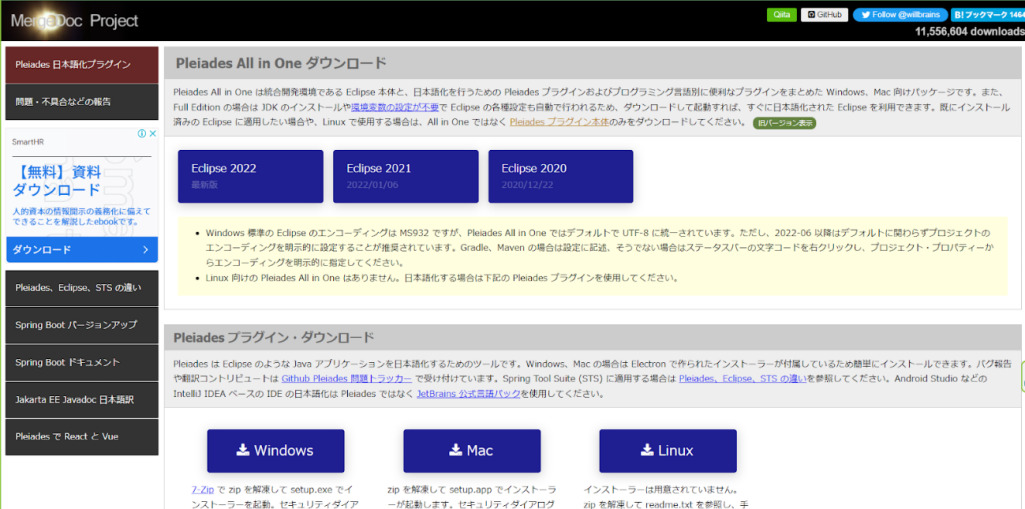Click the ad ダウンロード button
This screenshot has height=509, width=1025.
(82, 250)
